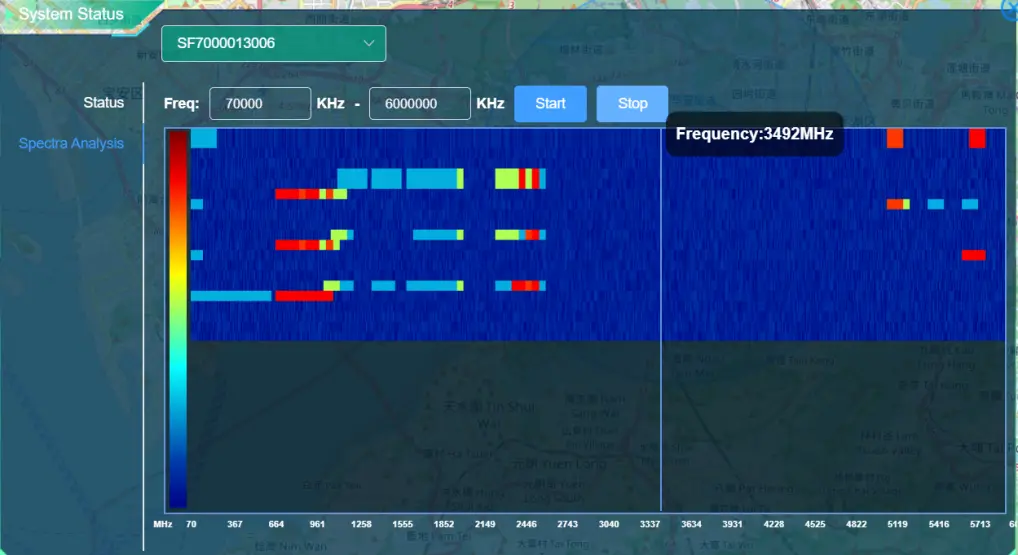Click the 1258 label on the frequency axis
This screenshot has height=555, width=1018.
(x=361, y=524)
